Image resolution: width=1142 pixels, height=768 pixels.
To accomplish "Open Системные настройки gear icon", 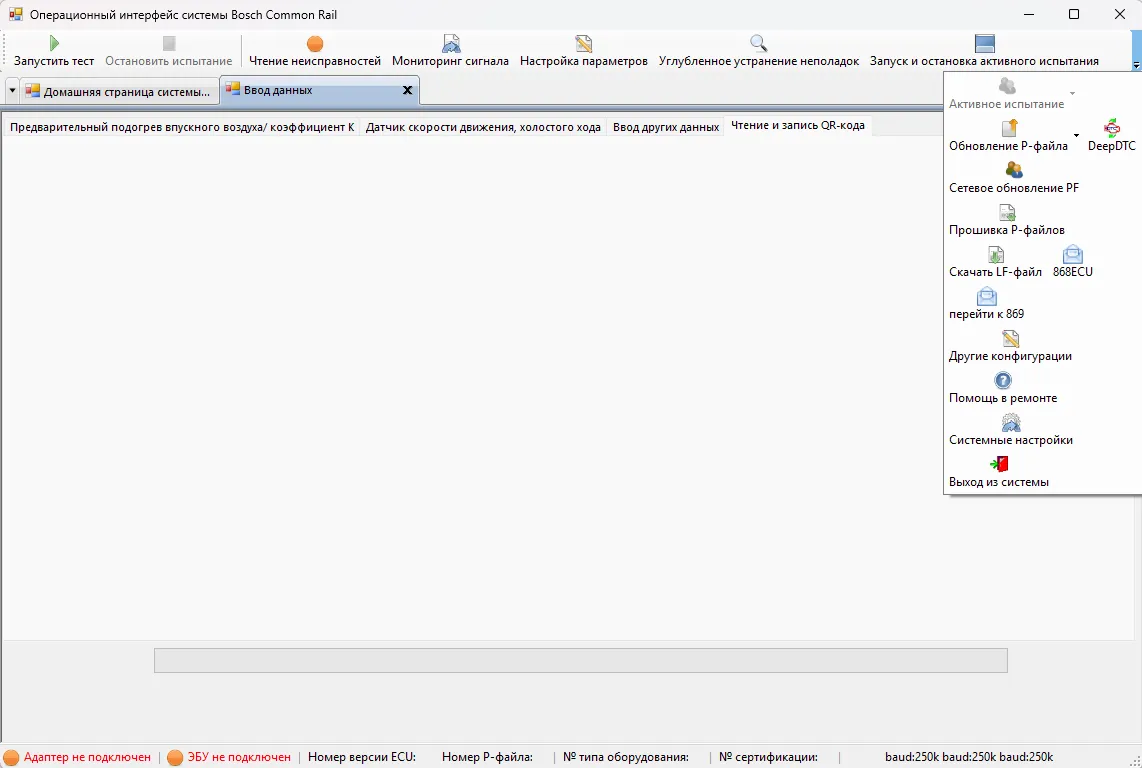I will click(x=1011, y=423).
